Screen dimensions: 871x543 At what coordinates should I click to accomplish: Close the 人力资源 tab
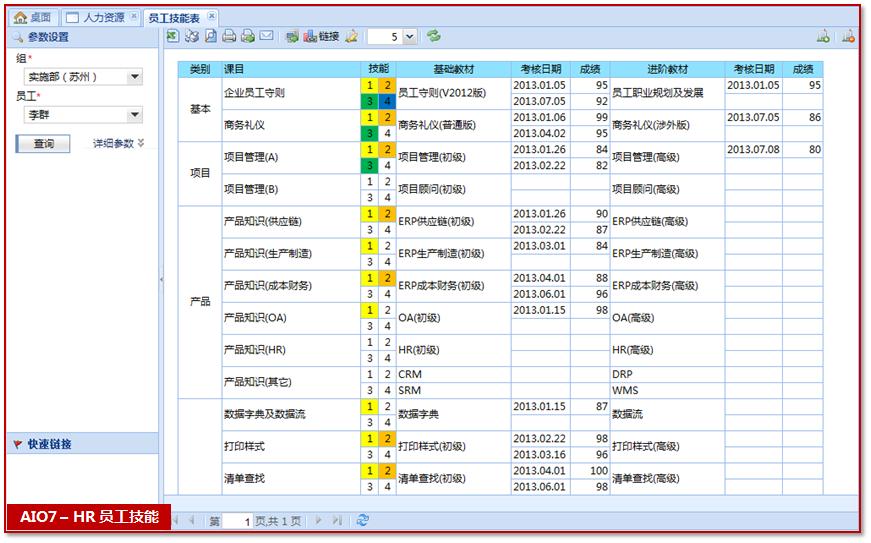point(134,17)
